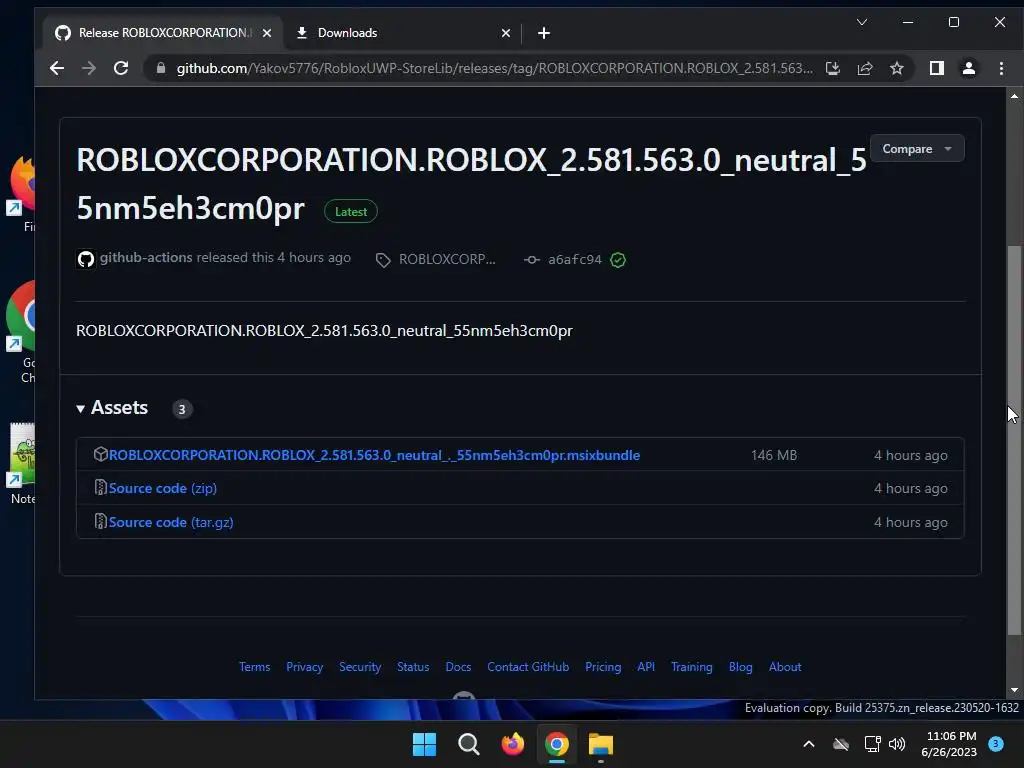Image resolution: width=1024 pixels, height=768 pixels.
Task: Click the release title heading
Action: [x=472, y=184]
